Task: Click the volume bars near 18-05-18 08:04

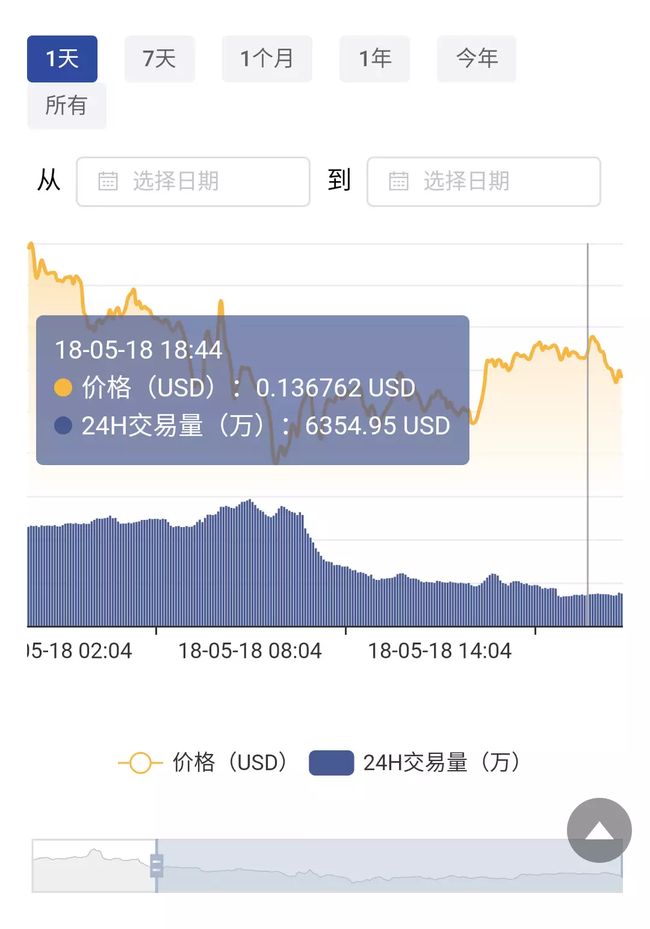Action: [250, 563]
